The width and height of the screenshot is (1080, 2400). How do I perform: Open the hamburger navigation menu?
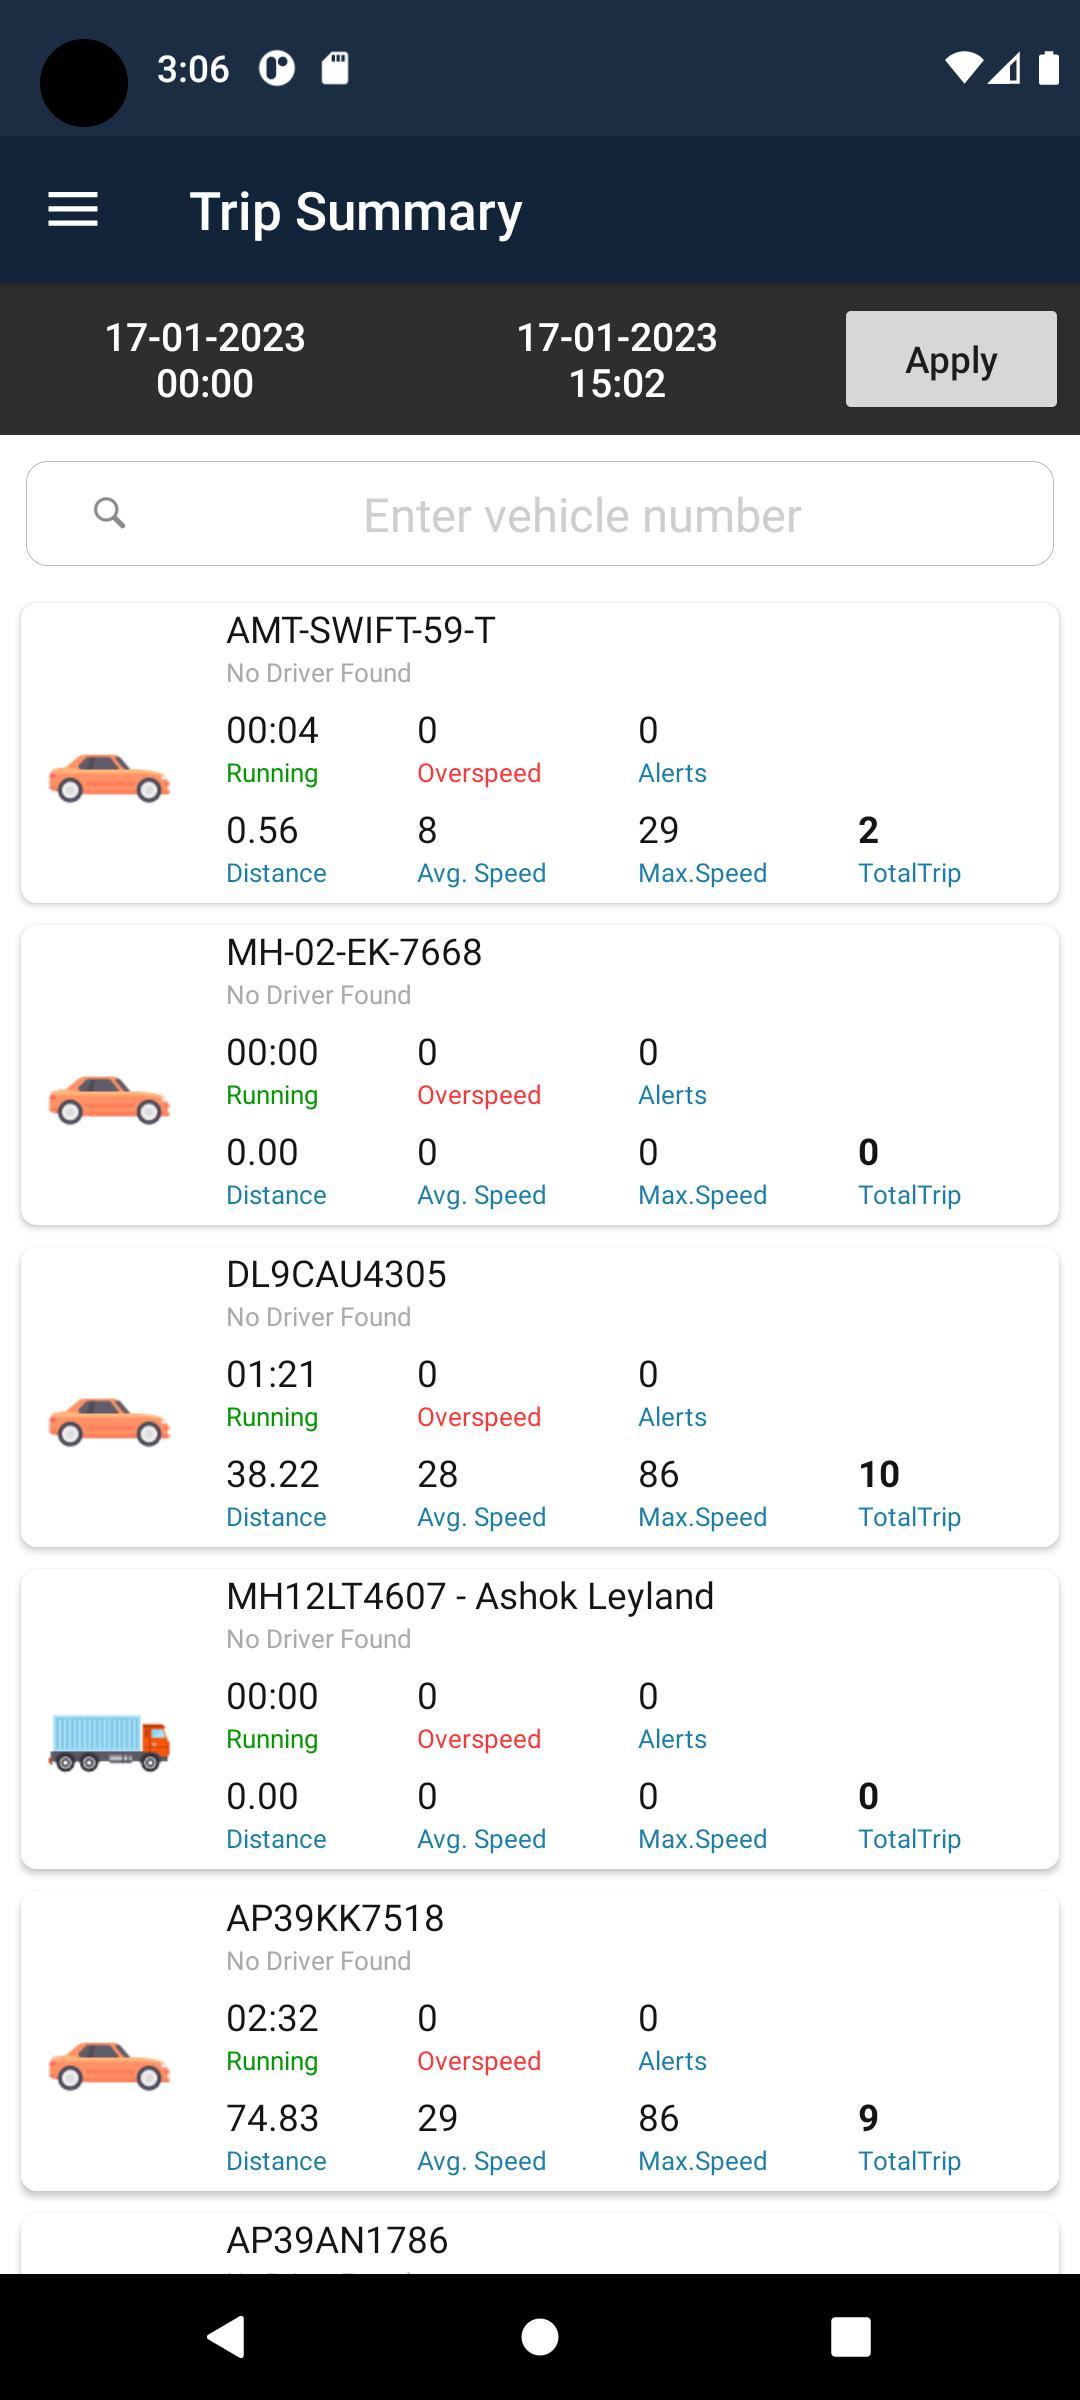[73, 210]
